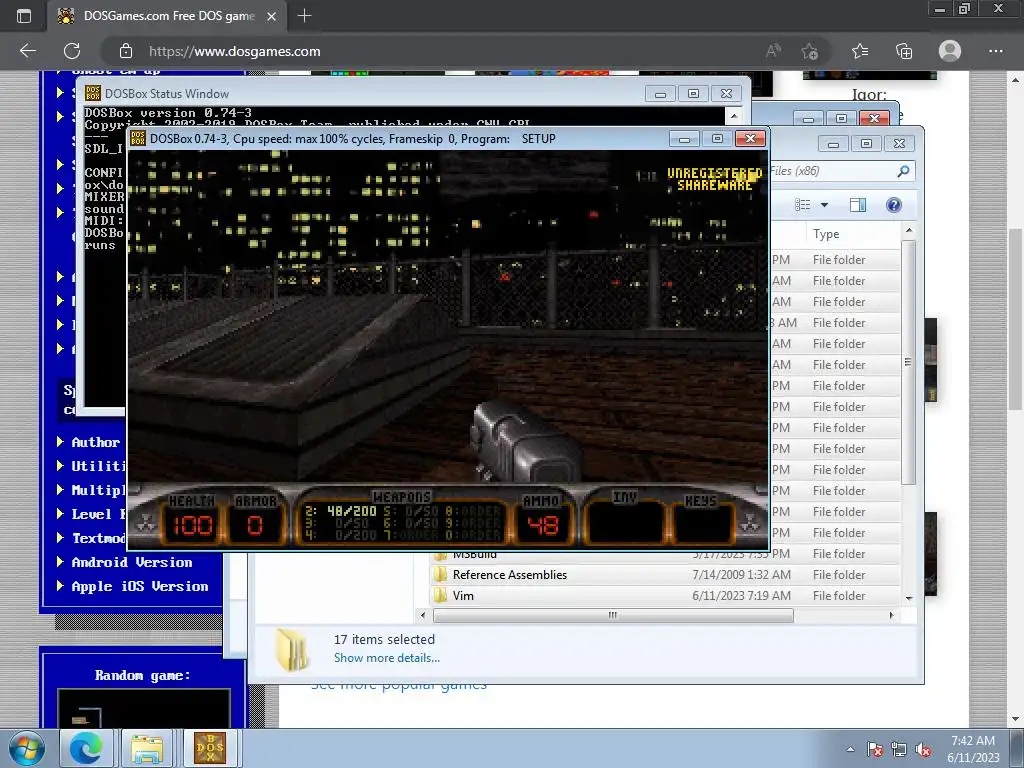Close the DOSBox game window
Screen dimensions: 1024x768
click(750, 138)
